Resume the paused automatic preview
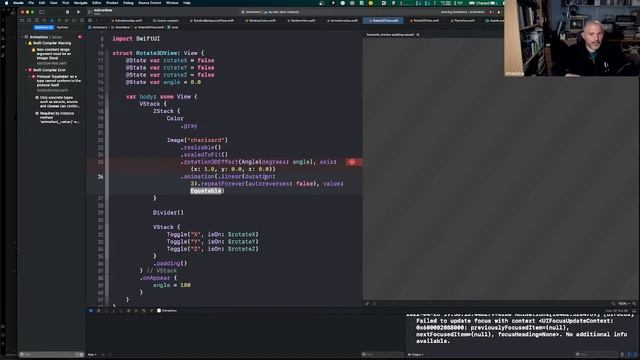 pyautogui.click(x=418, y=35)
